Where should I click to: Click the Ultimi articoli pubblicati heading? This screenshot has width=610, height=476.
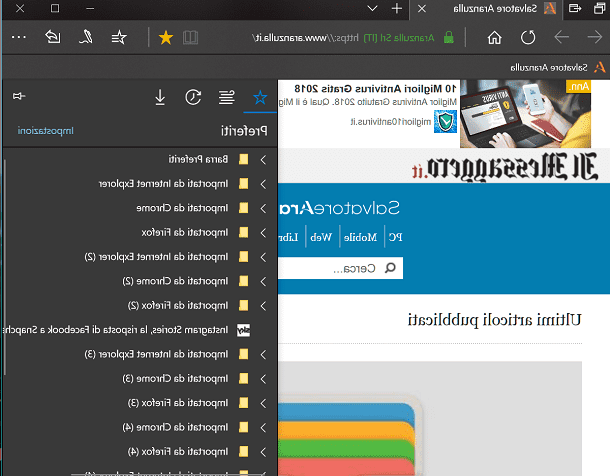click(x=494, y=320)
